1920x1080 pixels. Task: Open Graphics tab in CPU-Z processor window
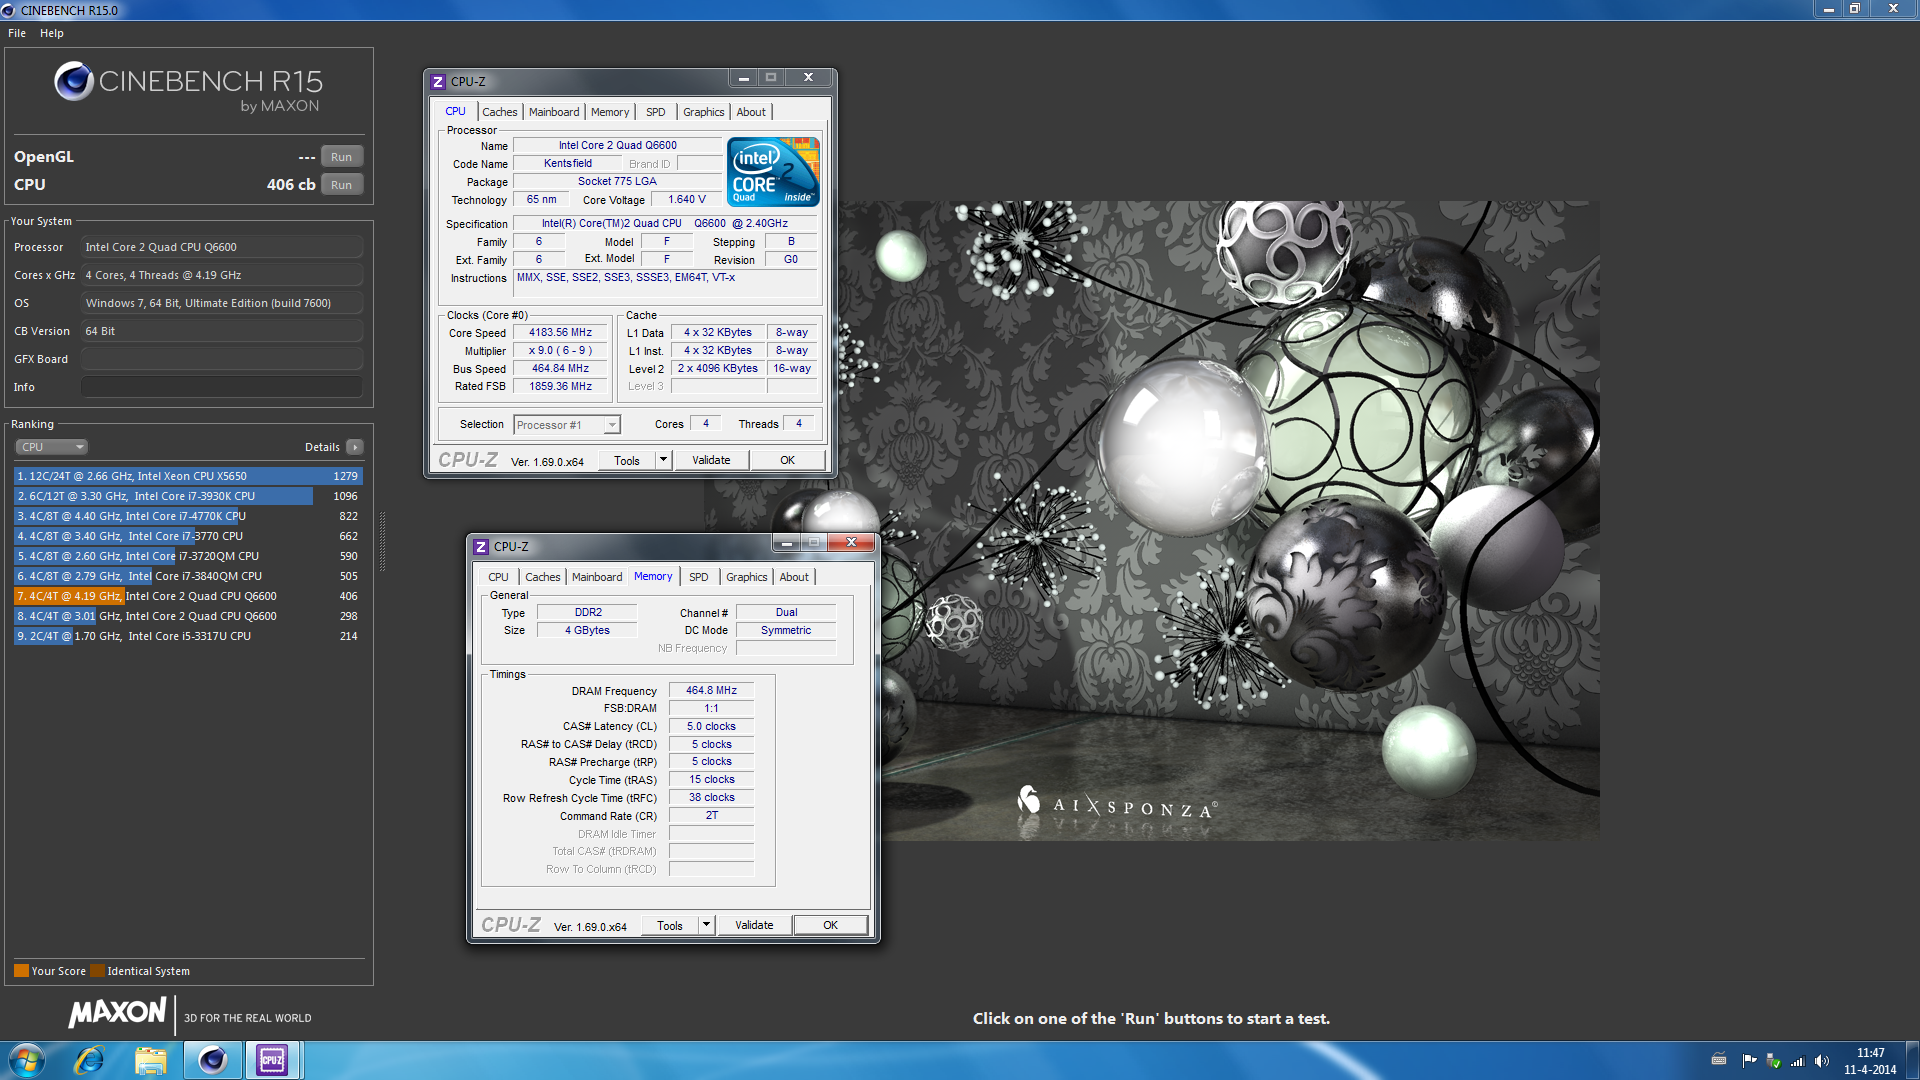click(704, 112)
